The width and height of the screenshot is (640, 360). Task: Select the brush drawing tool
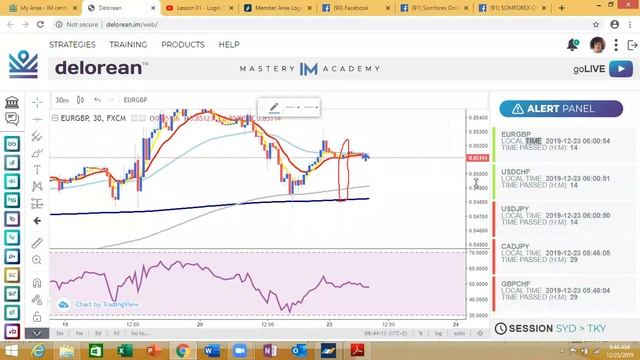click(37, 153)
